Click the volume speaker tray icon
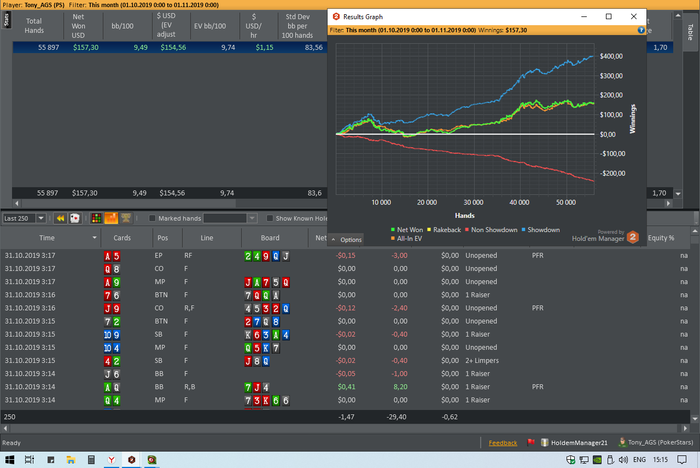Screen dimensions: 700x468 coord(623,460)
